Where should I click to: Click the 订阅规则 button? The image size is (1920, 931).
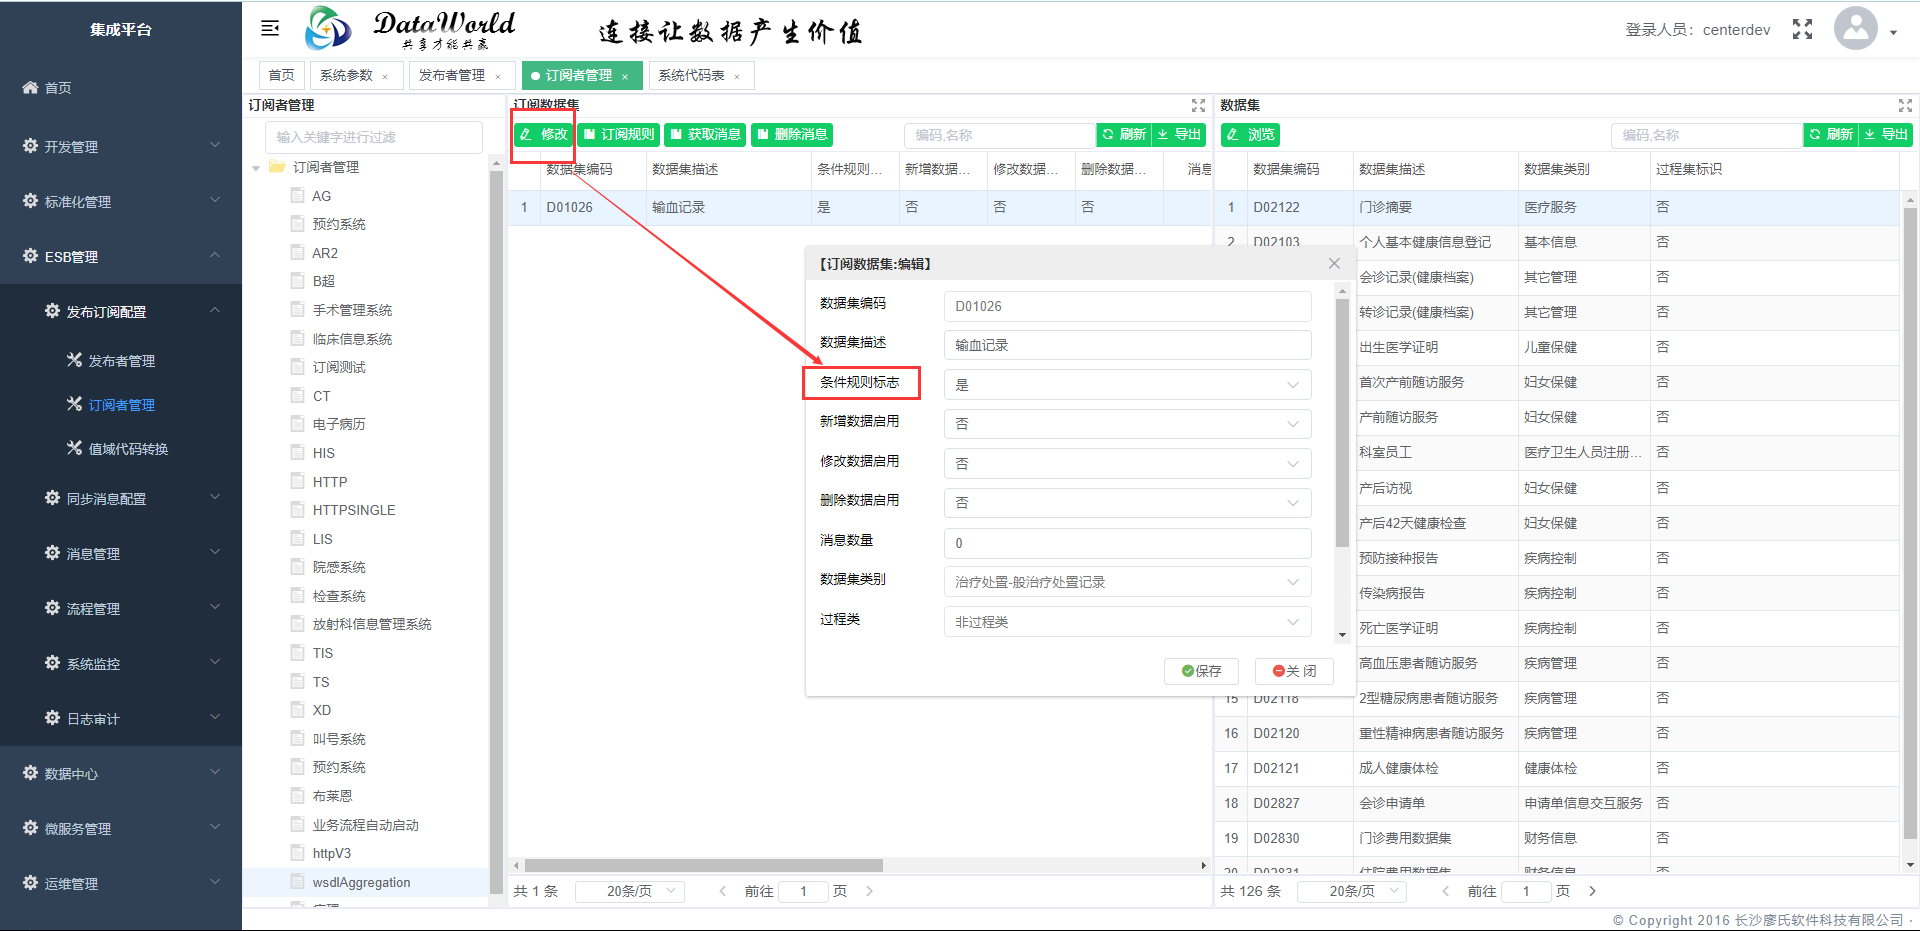click(x=619, y=134)
